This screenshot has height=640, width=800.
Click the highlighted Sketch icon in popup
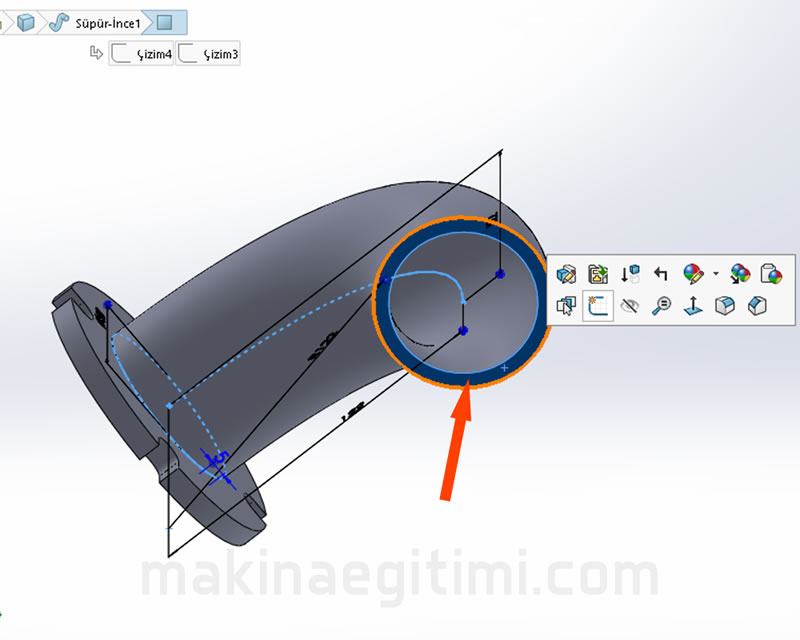pyautogui.click(x=599, y=306)
